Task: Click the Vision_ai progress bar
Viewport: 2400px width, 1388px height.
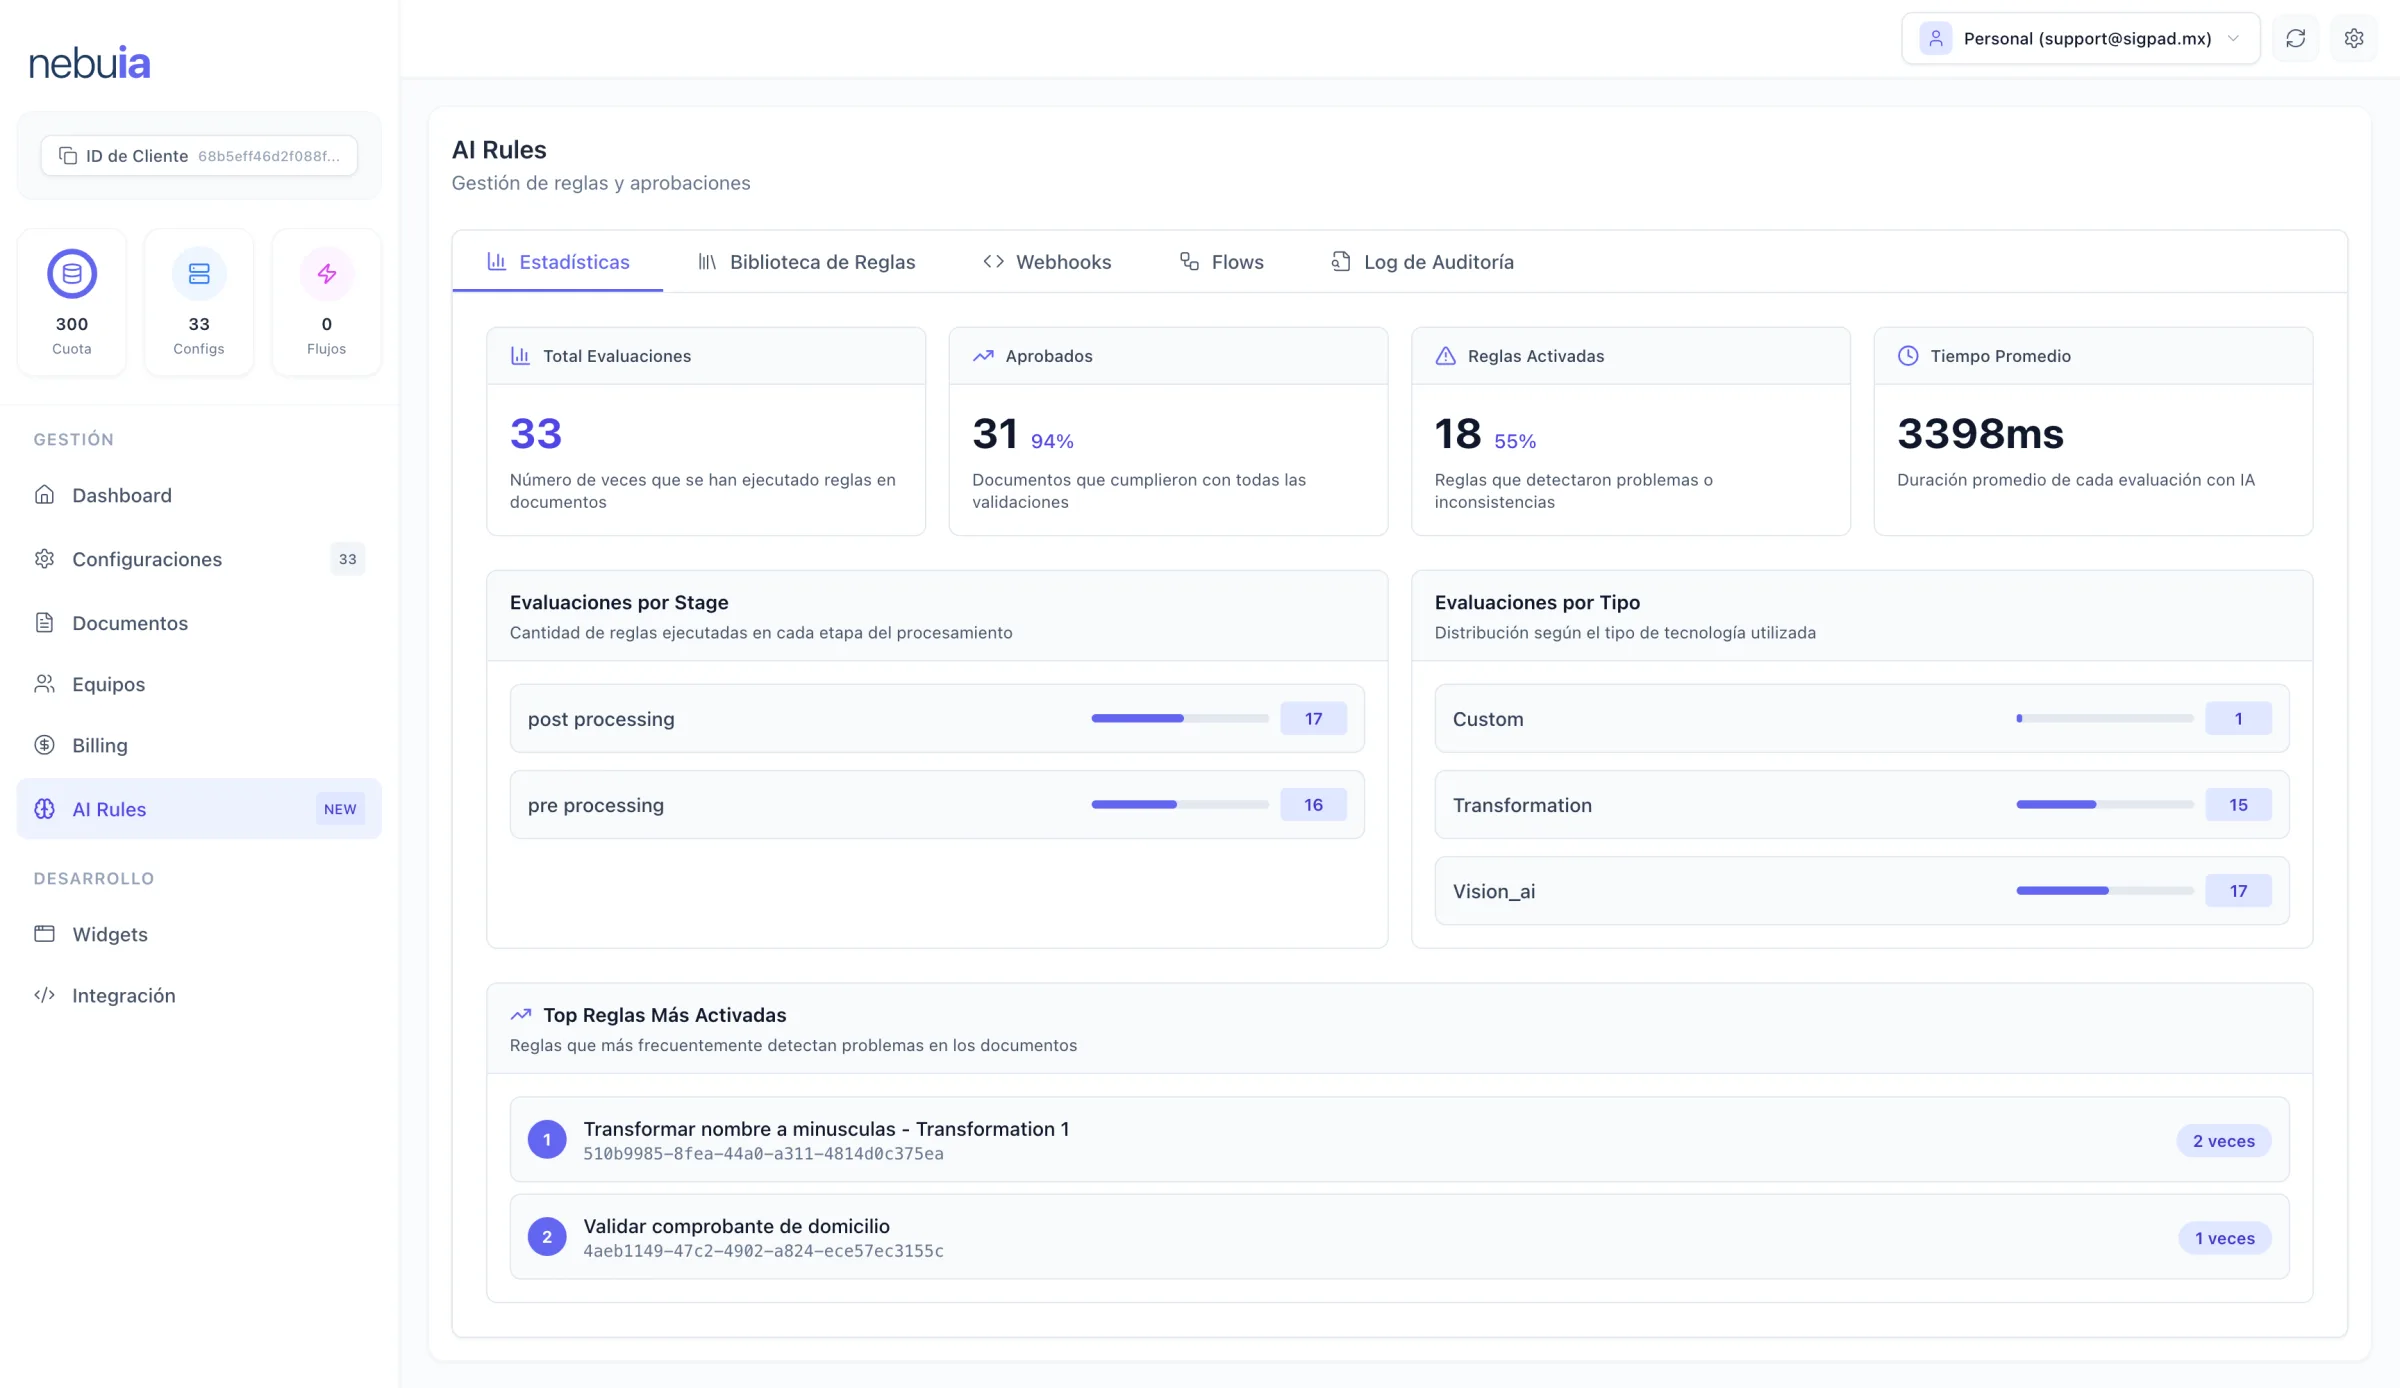Action: pyautogui.click(x=2105, y=890)
